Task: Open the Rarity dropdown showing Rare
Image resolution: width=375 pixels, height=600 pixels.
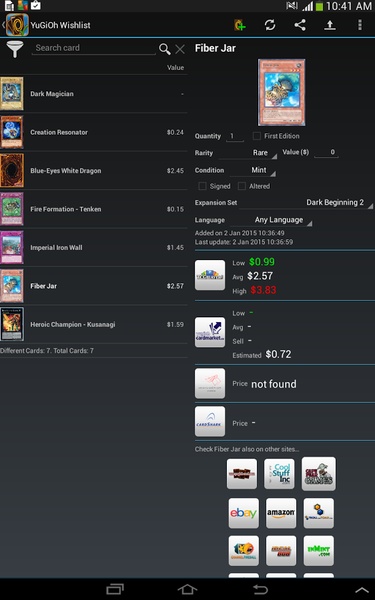Action: pyautogui.click(x=248, y=153)
